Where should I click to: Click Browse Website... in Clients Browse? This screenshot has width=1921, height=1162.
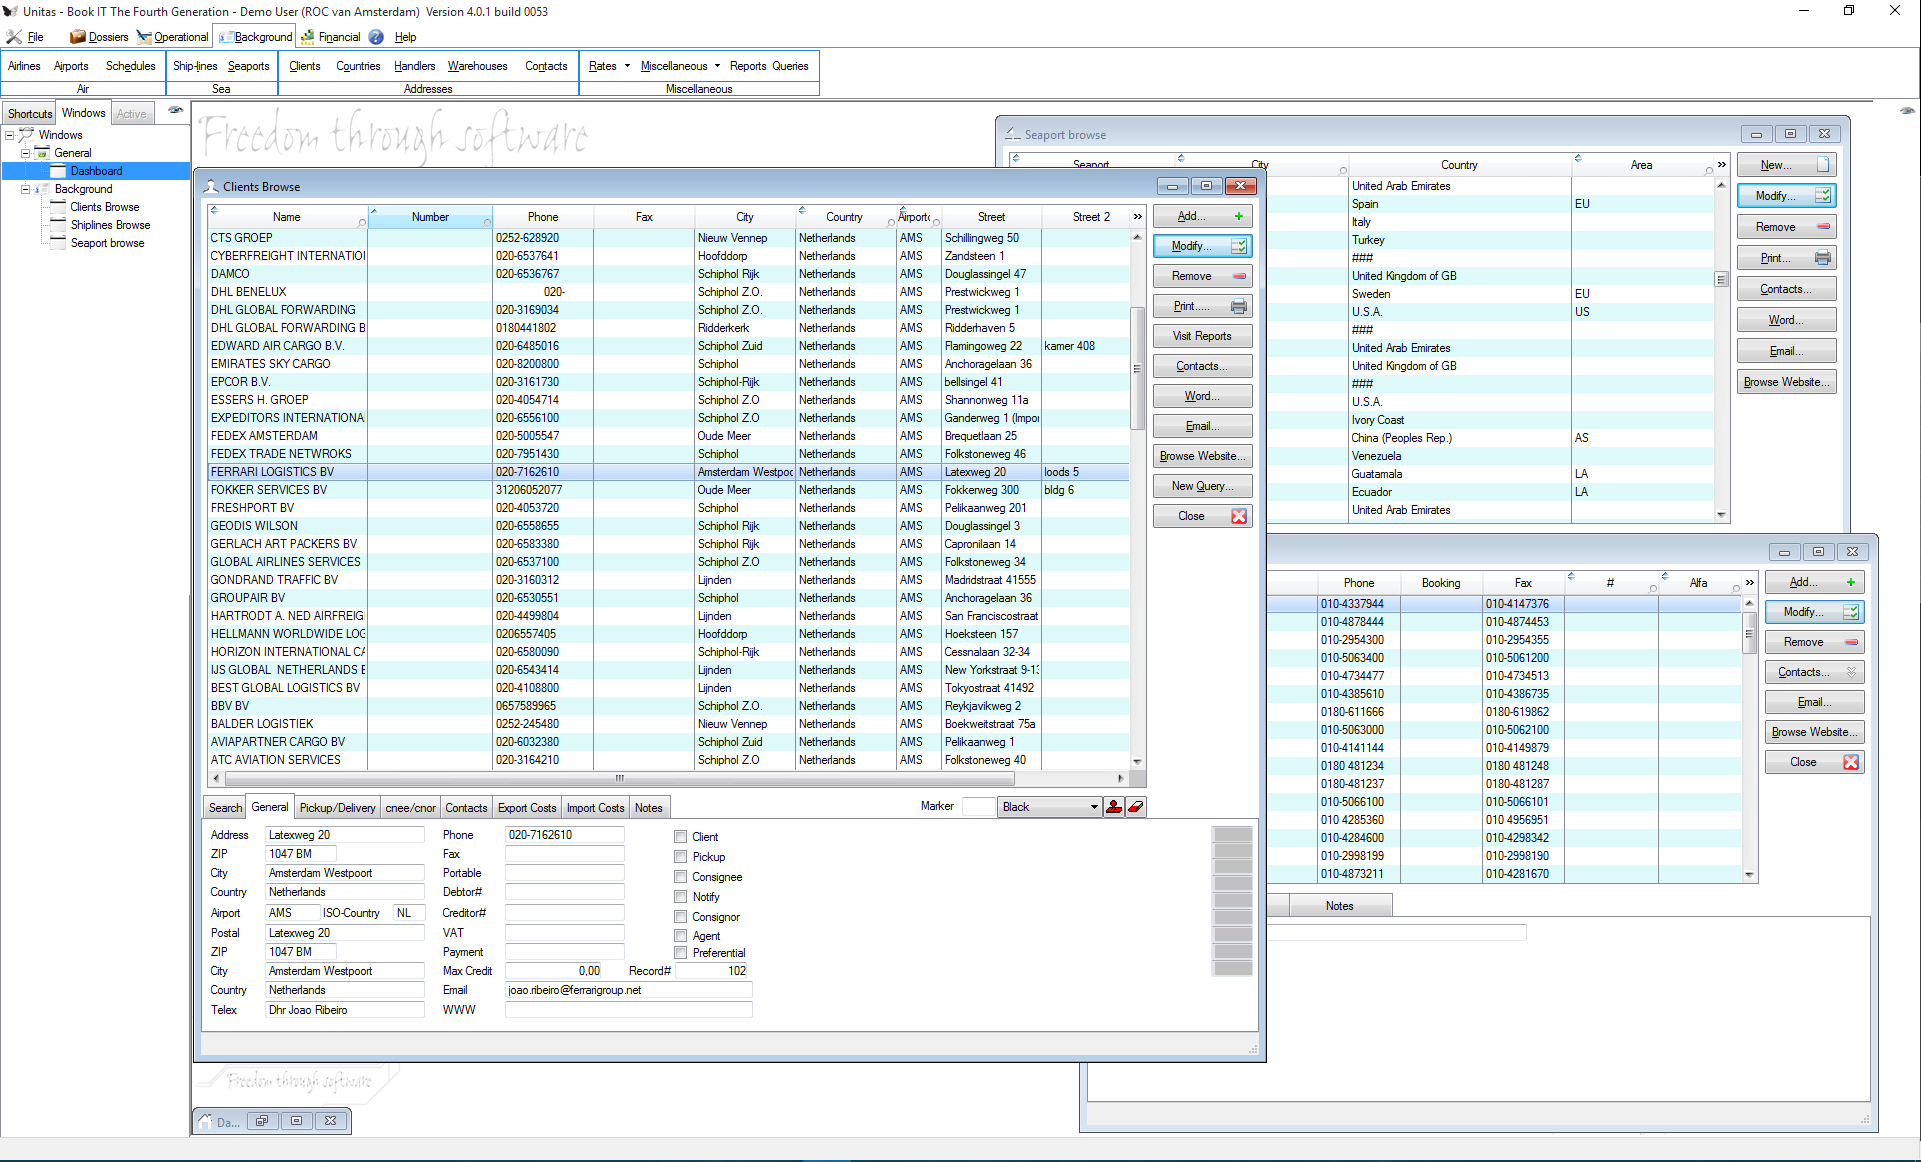[1202, 456]
